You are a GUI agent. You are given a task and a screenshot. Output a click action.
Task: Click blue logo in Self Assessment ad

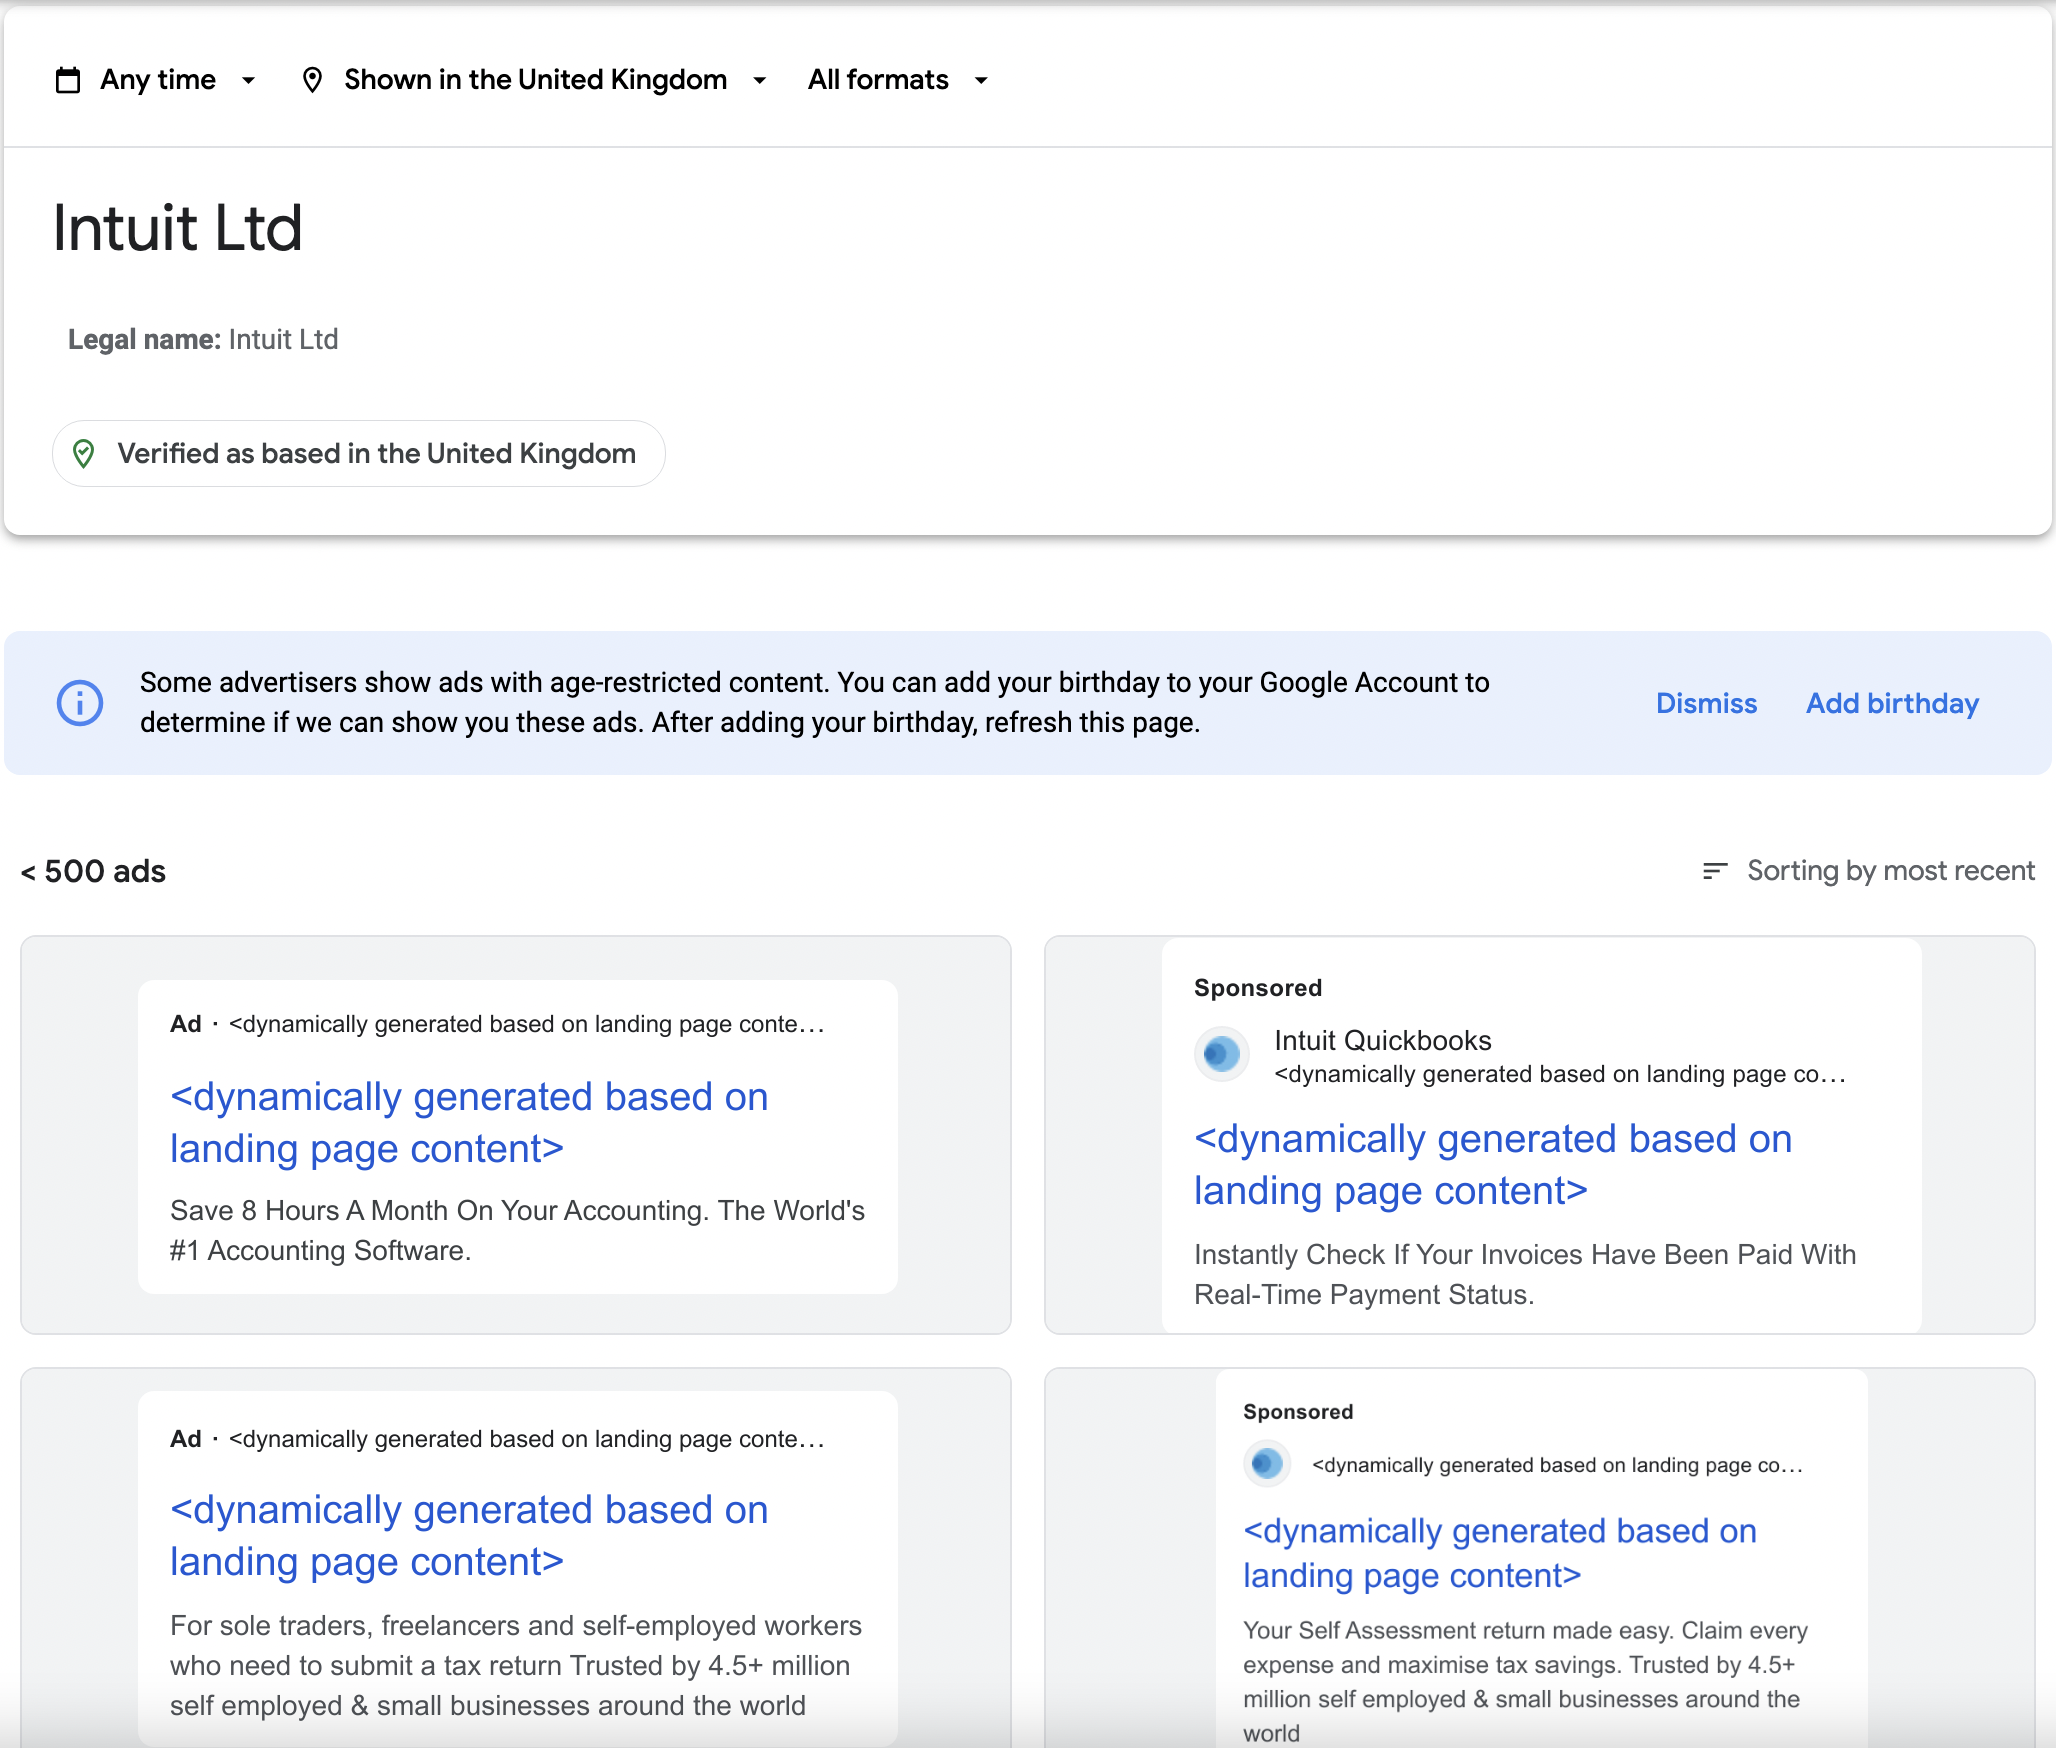tap(1266, 1464)
